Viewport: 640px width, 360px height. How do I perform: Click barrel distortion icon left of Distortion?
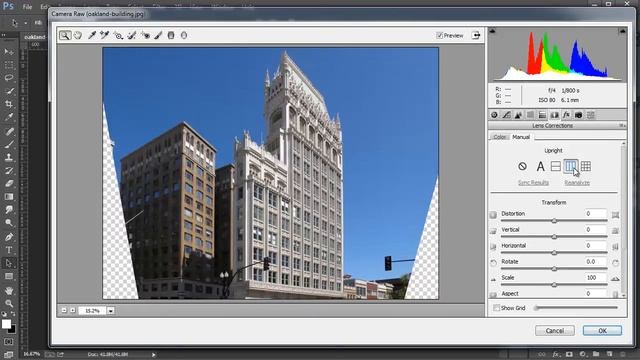(493, 215)
